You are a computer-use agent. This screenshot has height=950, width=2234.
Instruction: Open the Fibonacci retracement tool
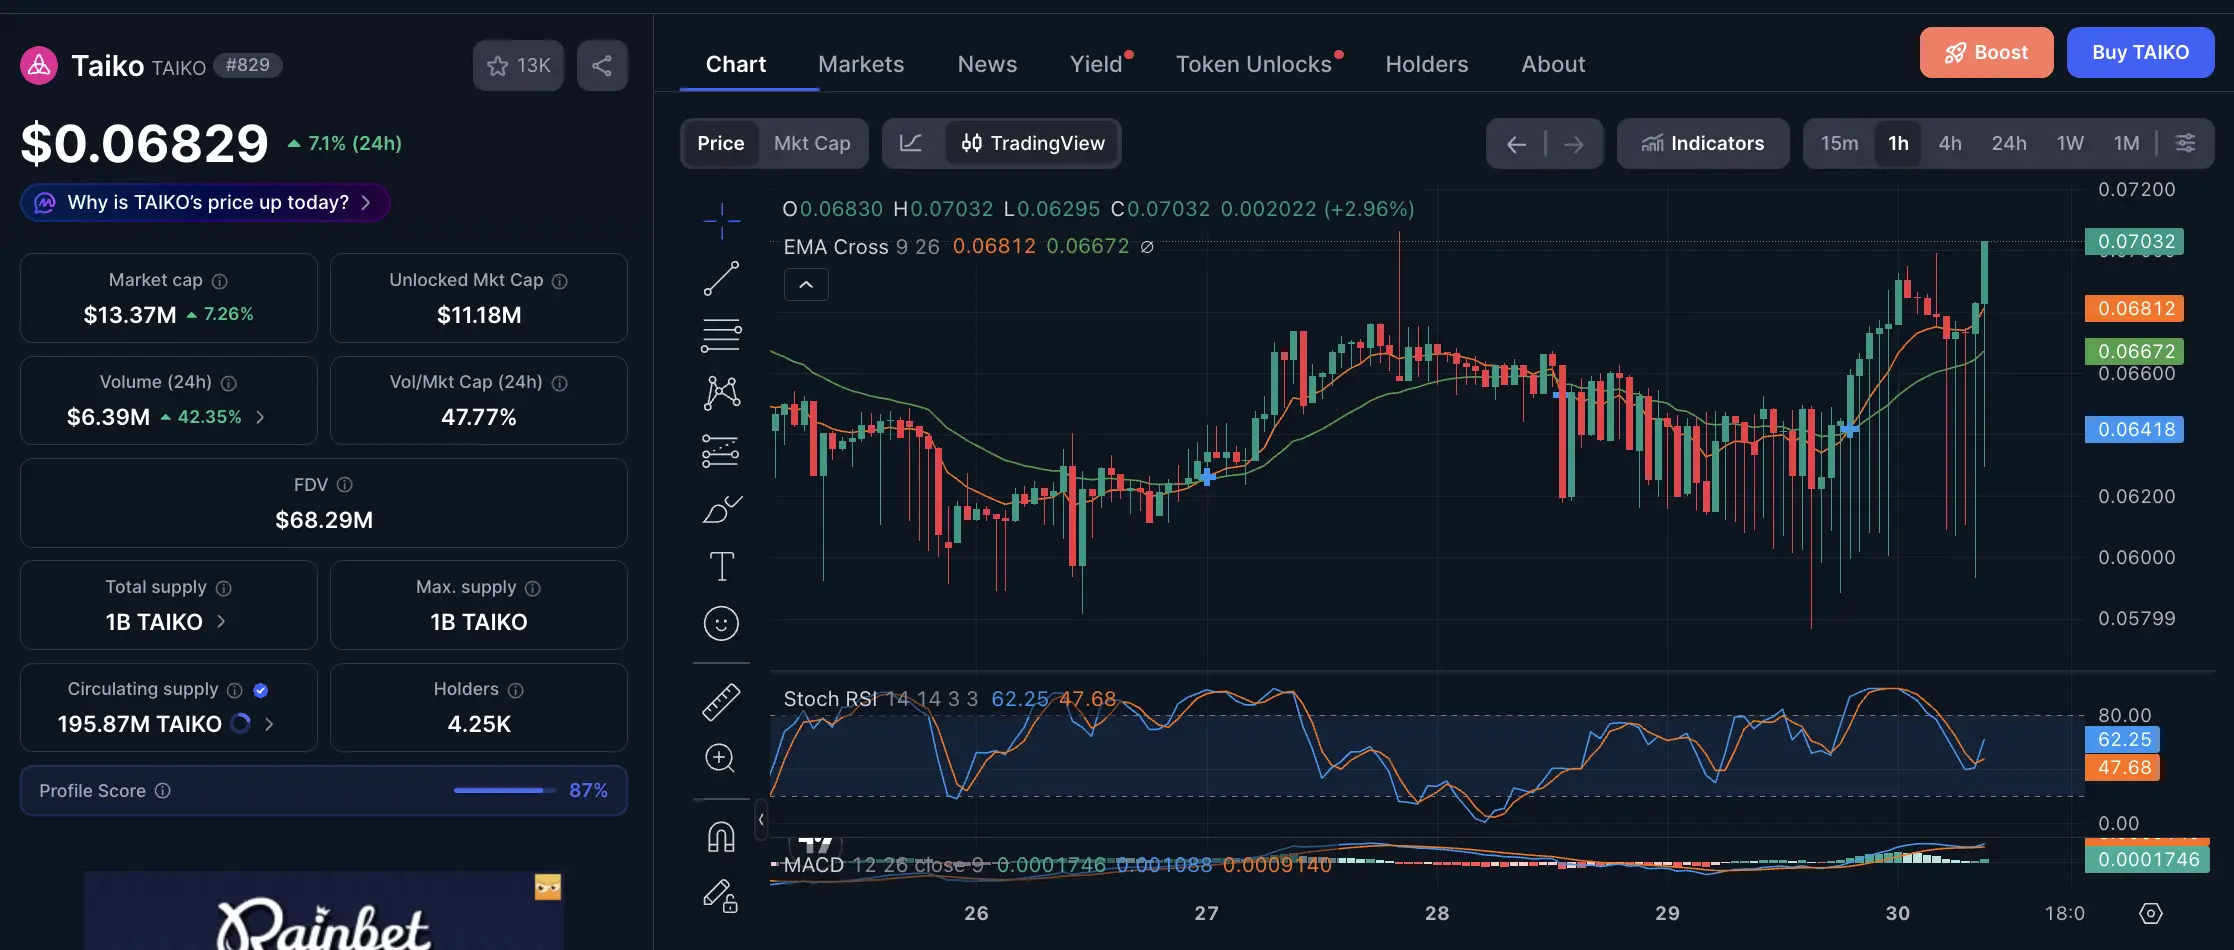tap(721, 335)
